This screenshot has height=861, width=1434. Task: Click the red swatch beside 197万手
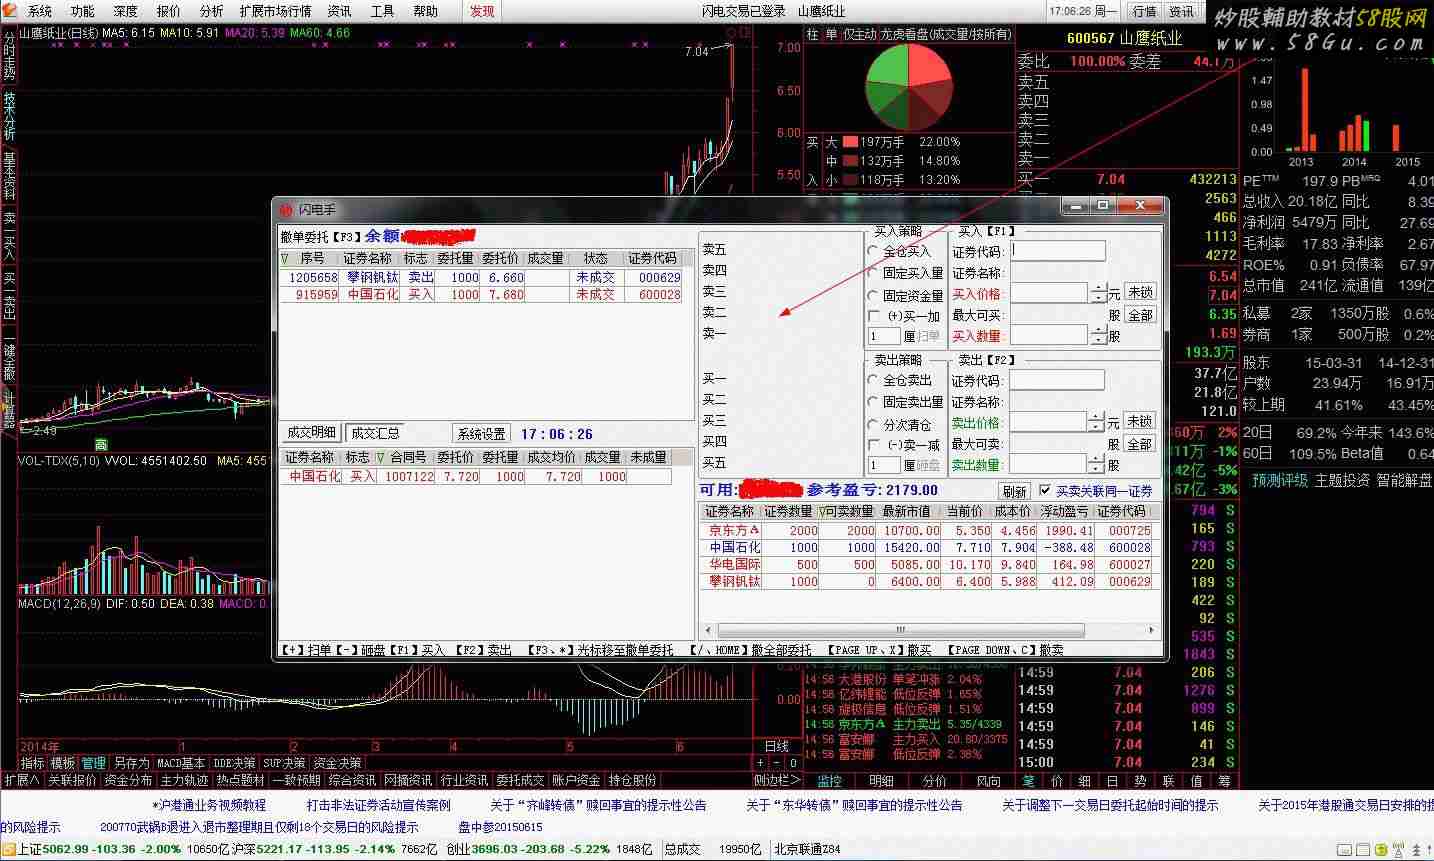click(850, 142)
